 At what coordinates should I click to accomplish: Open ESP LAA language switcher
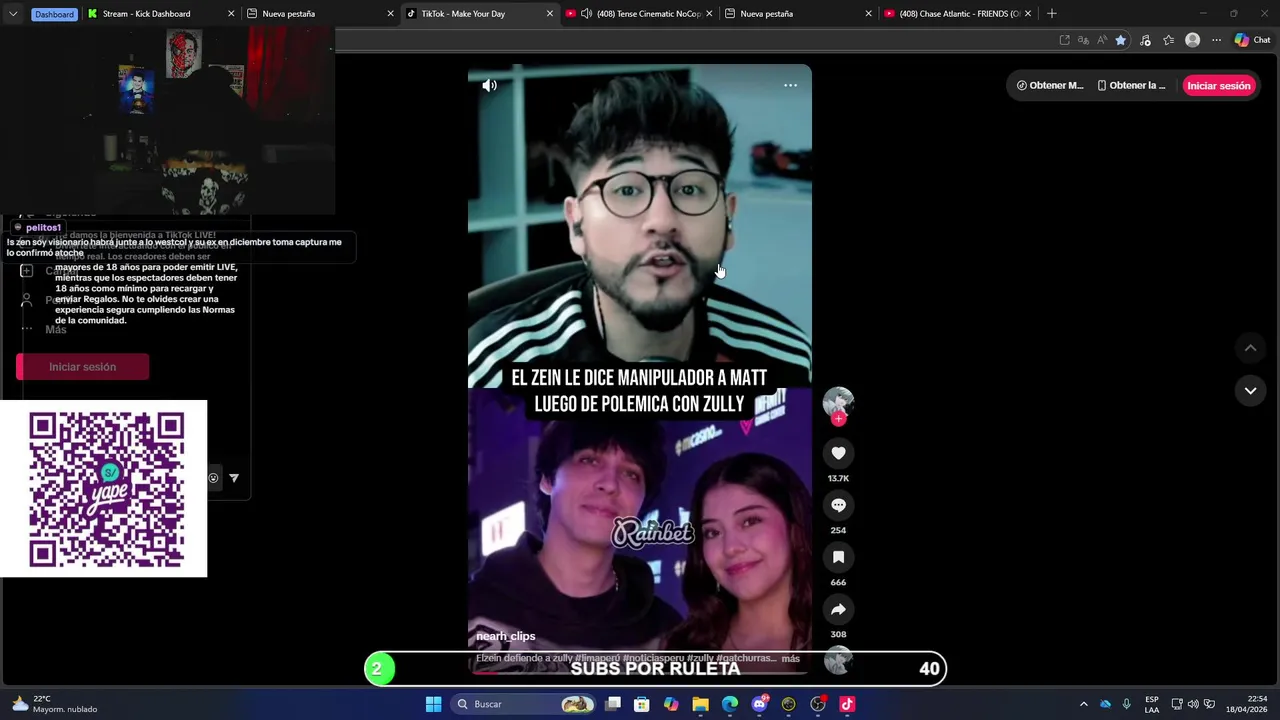click(x=1152, y=704)
